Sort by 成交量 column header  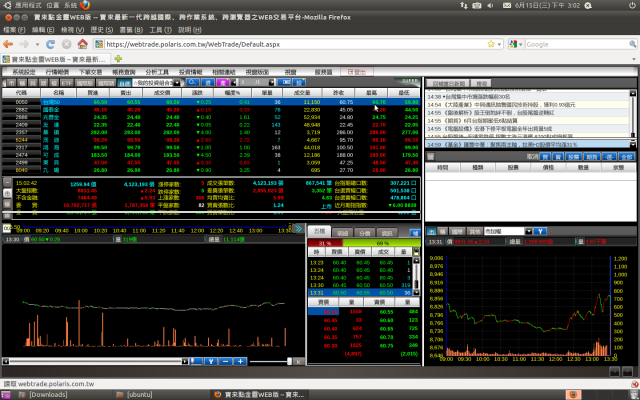click(302, 93)
